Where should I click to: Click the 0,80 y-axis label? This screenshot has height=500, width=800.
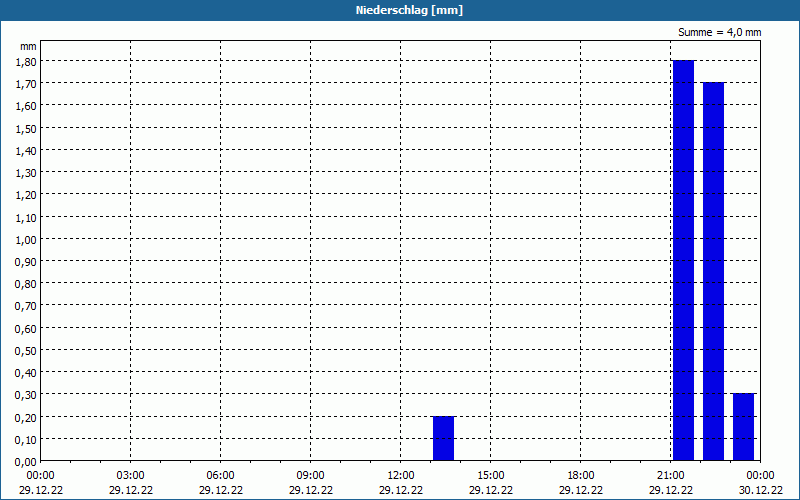(26, 284)
